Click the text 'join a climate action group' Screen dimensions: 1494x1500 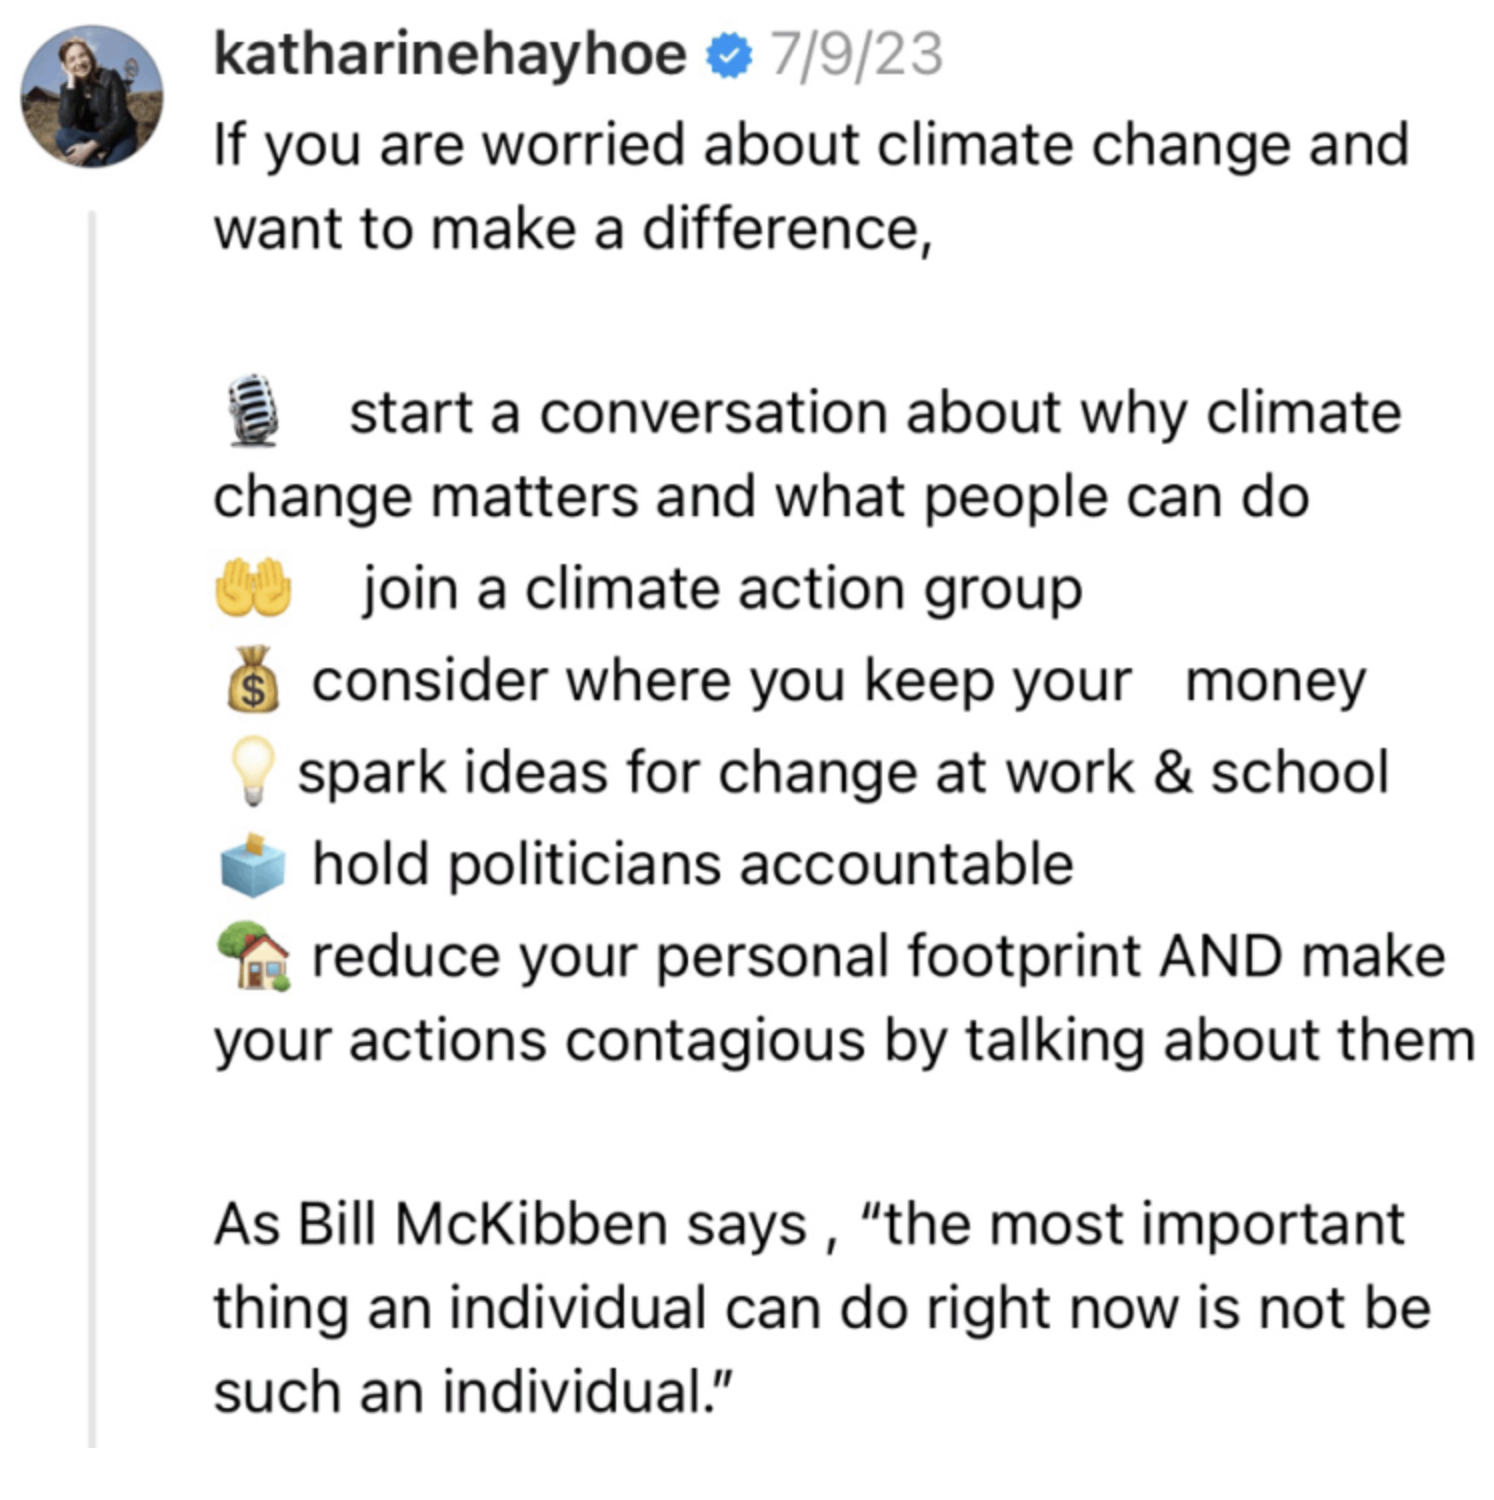pyautogui.click(x=721, y=589)
